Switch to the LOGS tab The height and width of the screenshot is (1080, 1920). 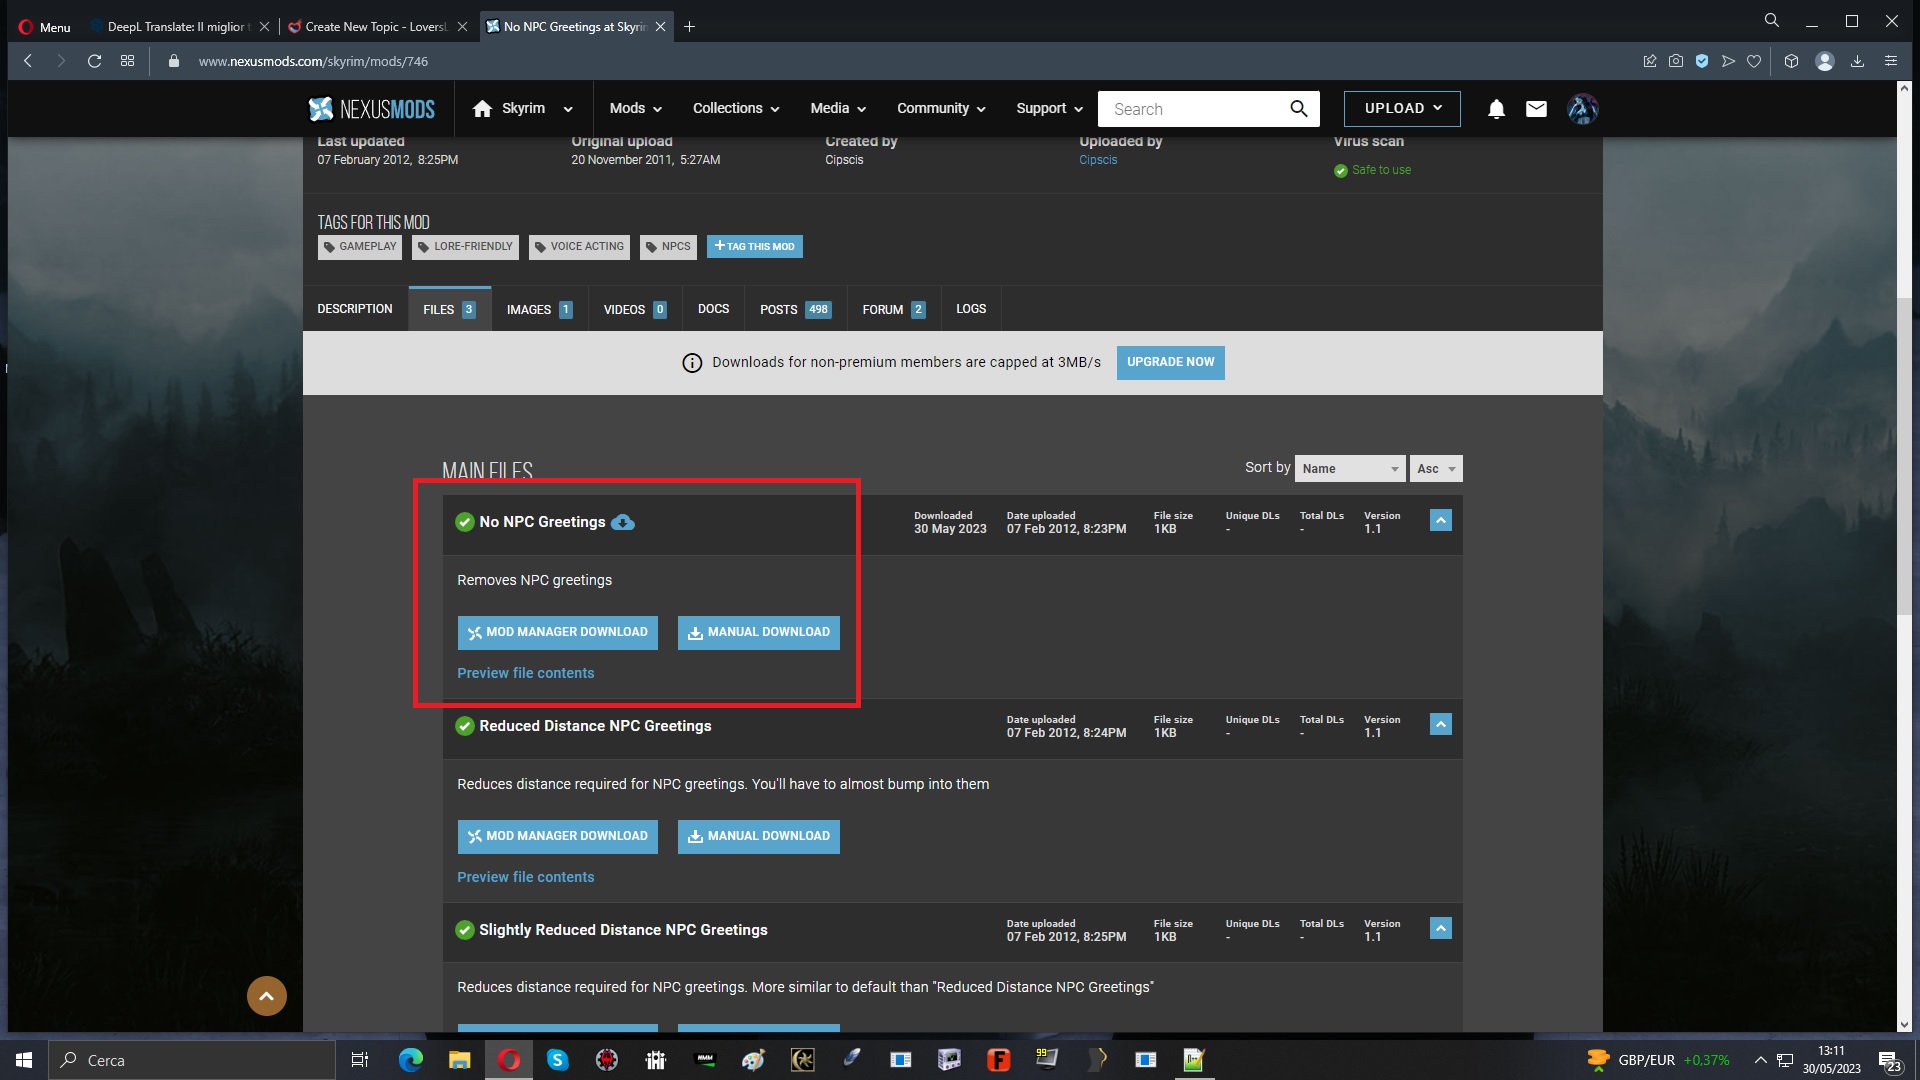(971, 309)
